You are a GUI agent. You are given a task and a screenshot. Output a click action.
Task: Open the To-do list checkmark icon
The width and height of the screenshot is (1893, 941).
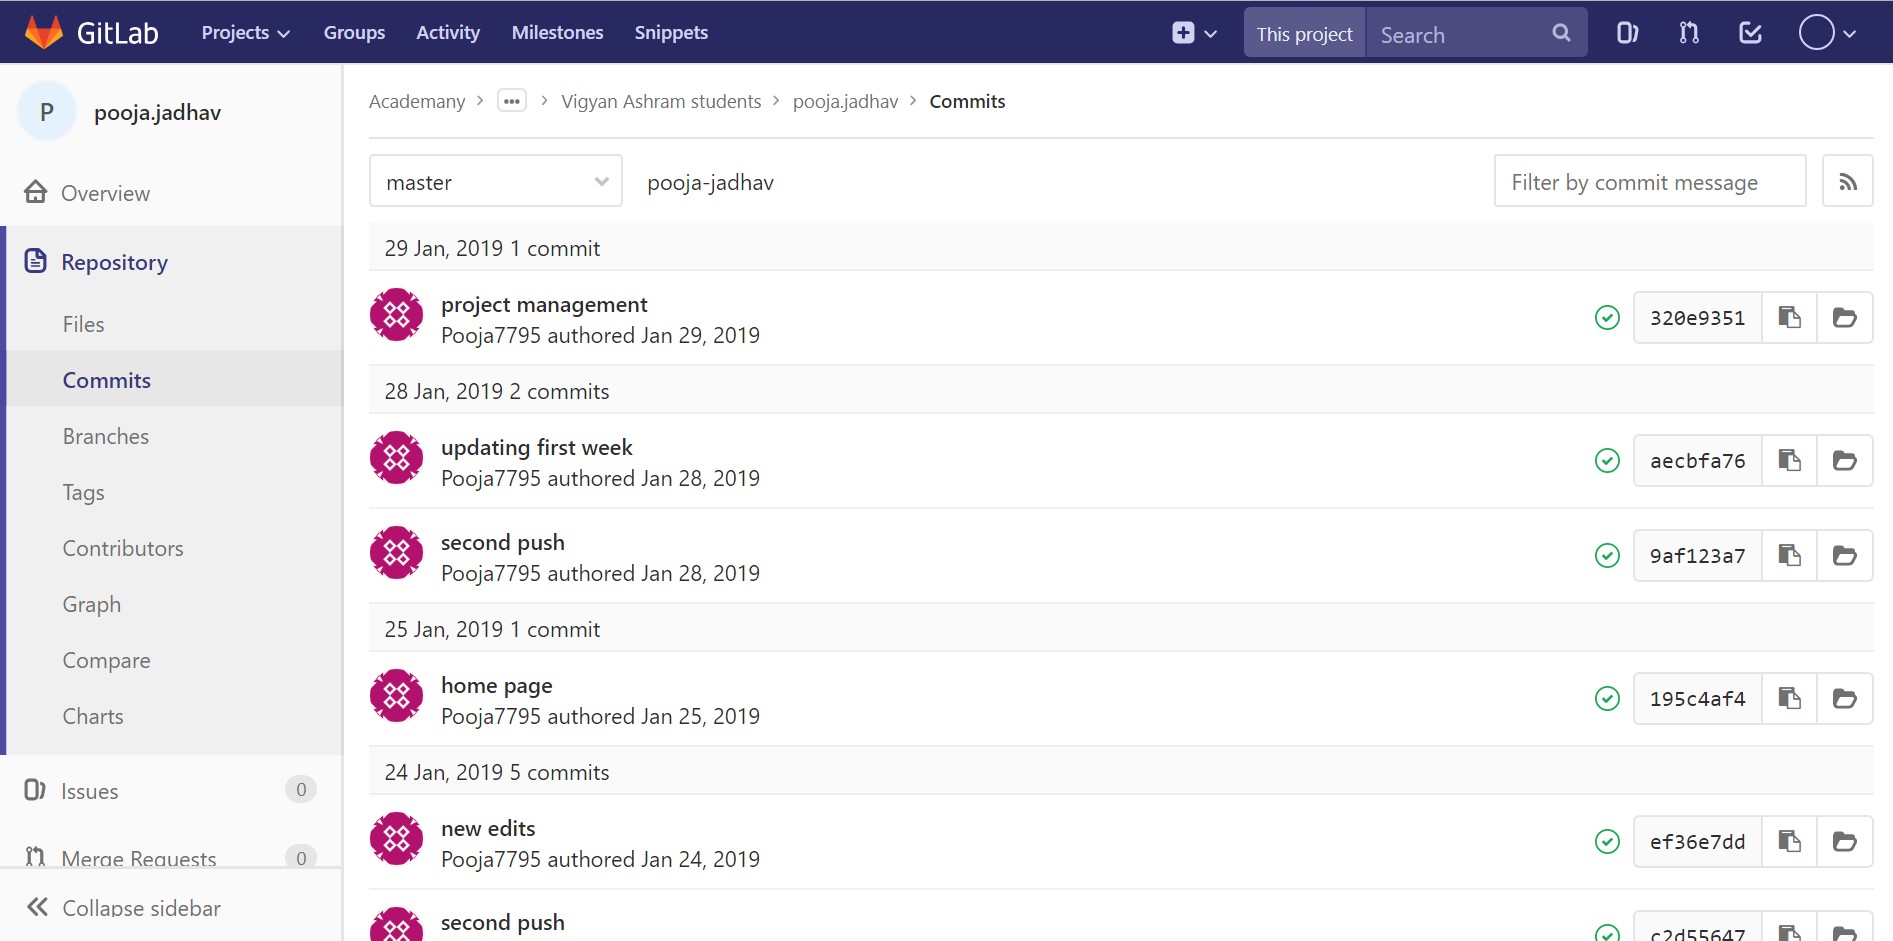tap(1750, 33)
